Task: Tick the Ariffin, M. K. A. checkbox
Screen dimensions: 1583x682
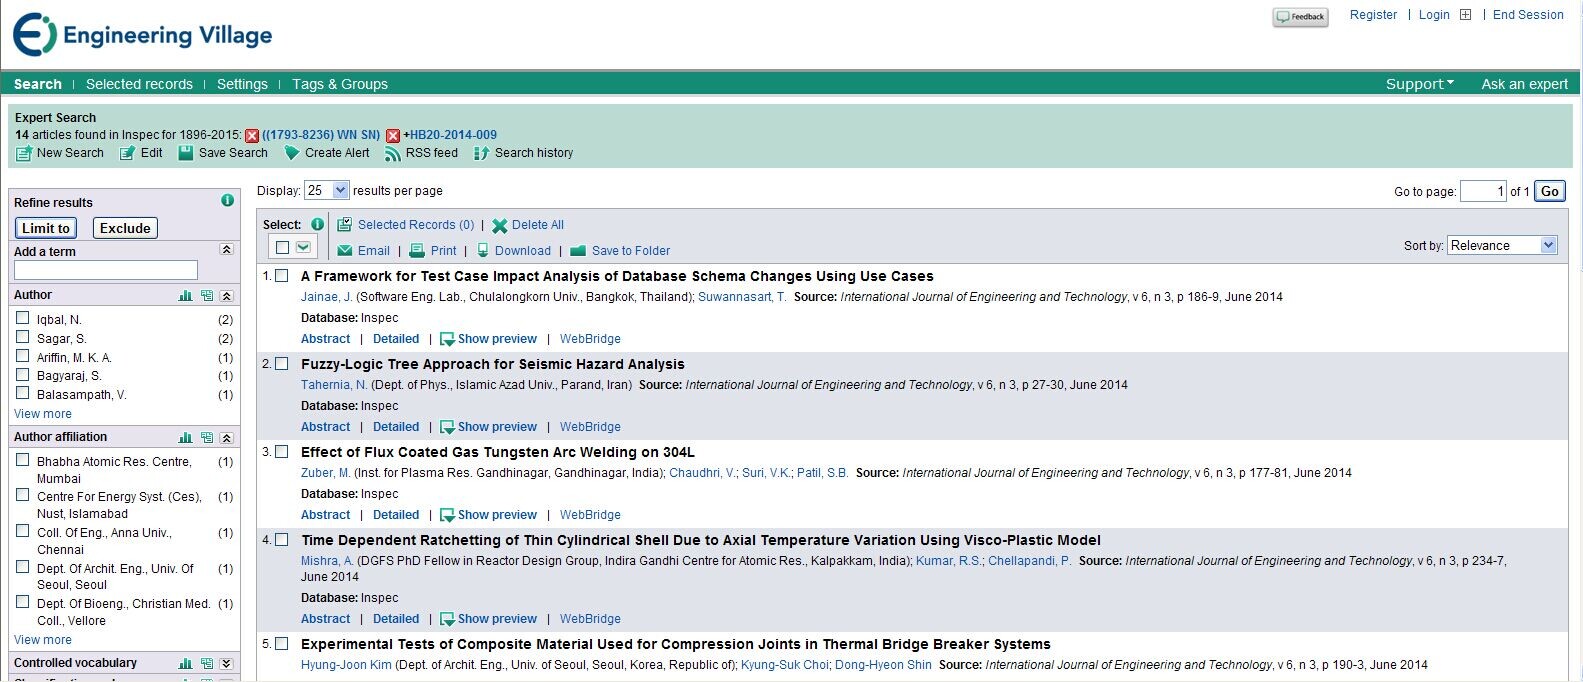Action: click(23, 356)
